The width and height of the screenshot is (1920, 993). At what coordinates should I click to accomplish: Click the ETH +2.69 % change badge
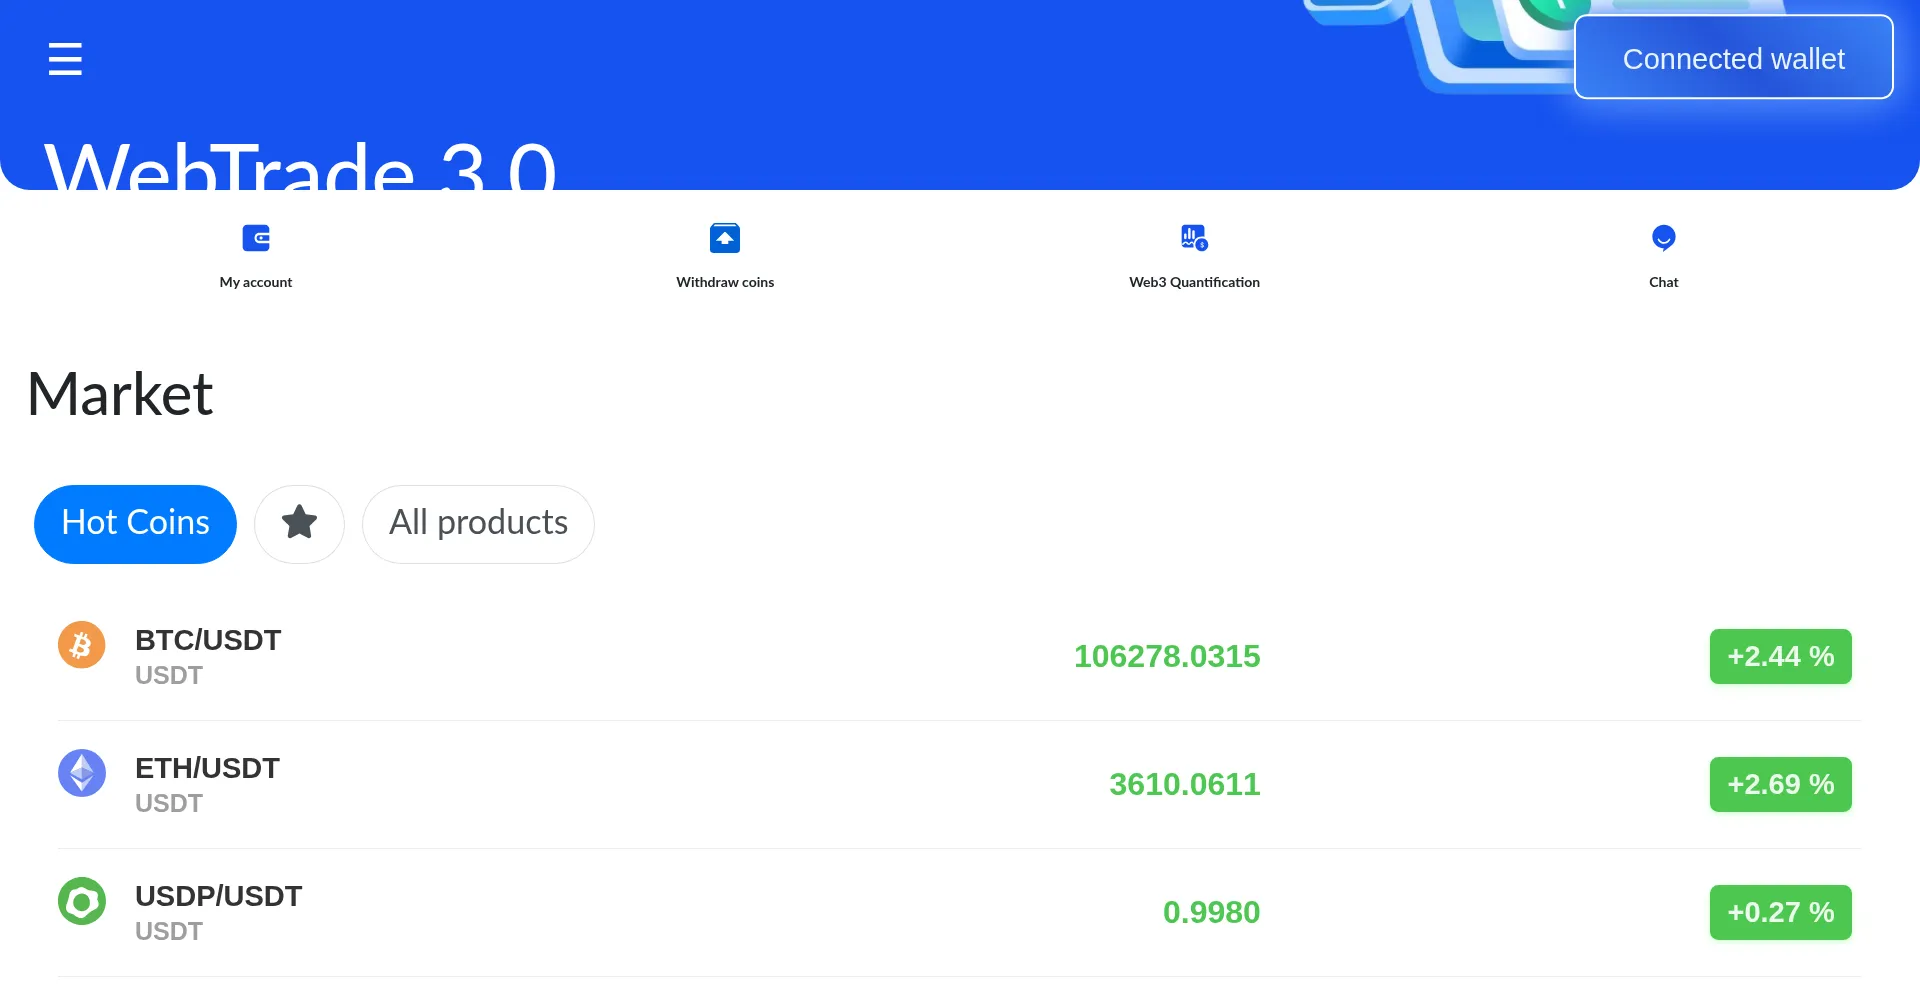[1780, 784]
